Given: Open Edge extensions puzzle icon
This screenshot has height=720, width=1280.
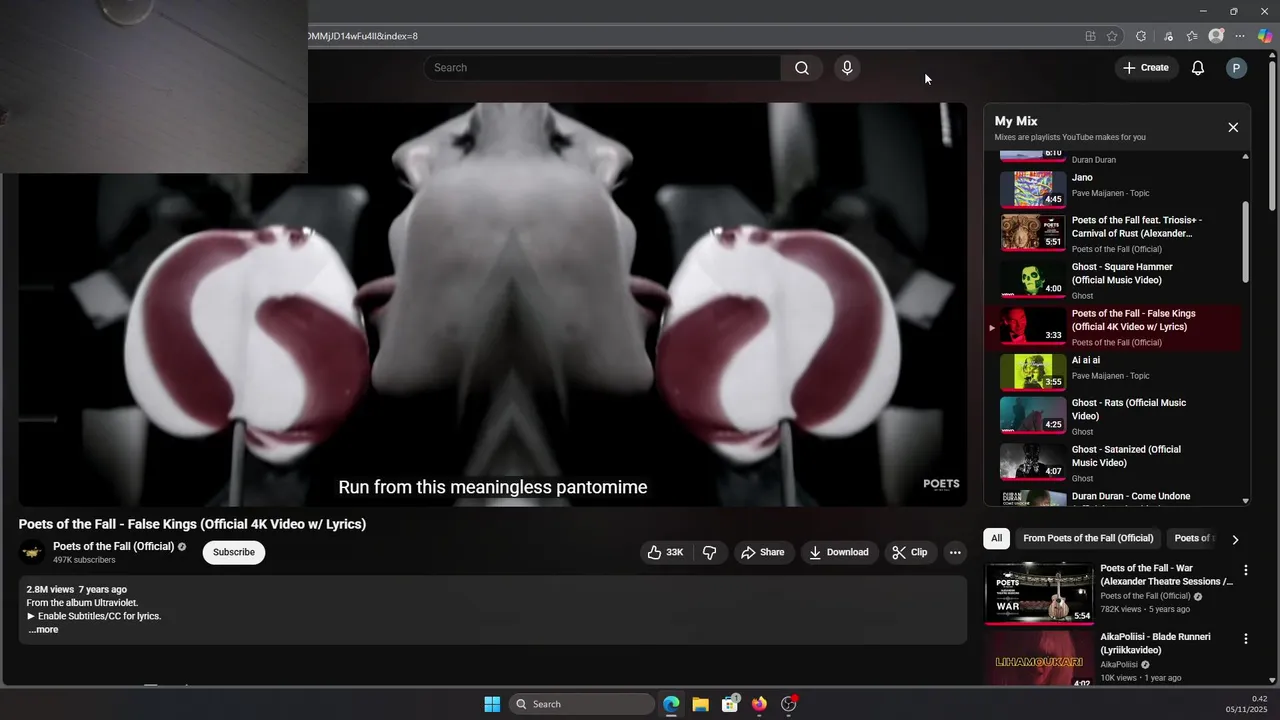Looking at the screenshot, I should click(1141, 36).
